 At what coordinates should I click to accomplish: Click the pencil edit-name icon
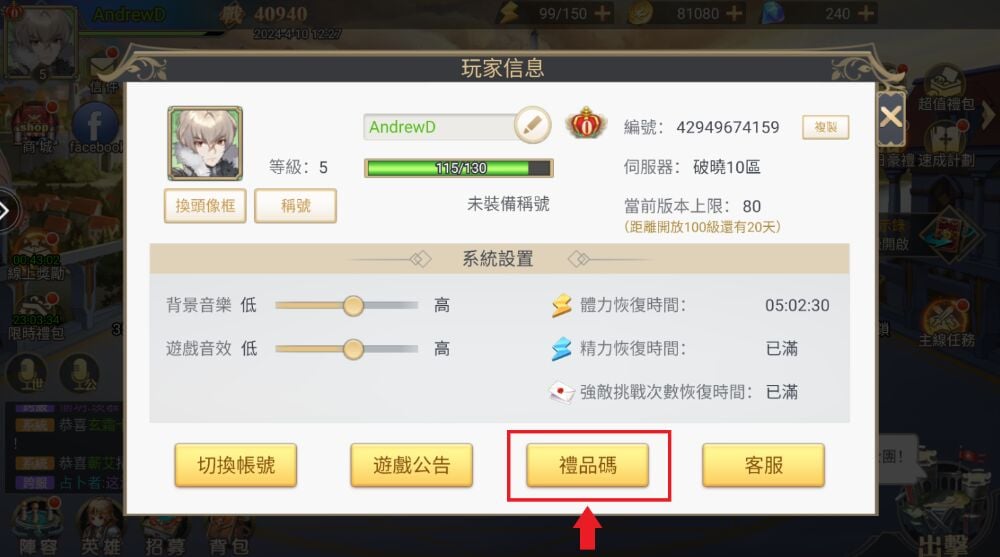pyautogui.click(x=533, y=125)
